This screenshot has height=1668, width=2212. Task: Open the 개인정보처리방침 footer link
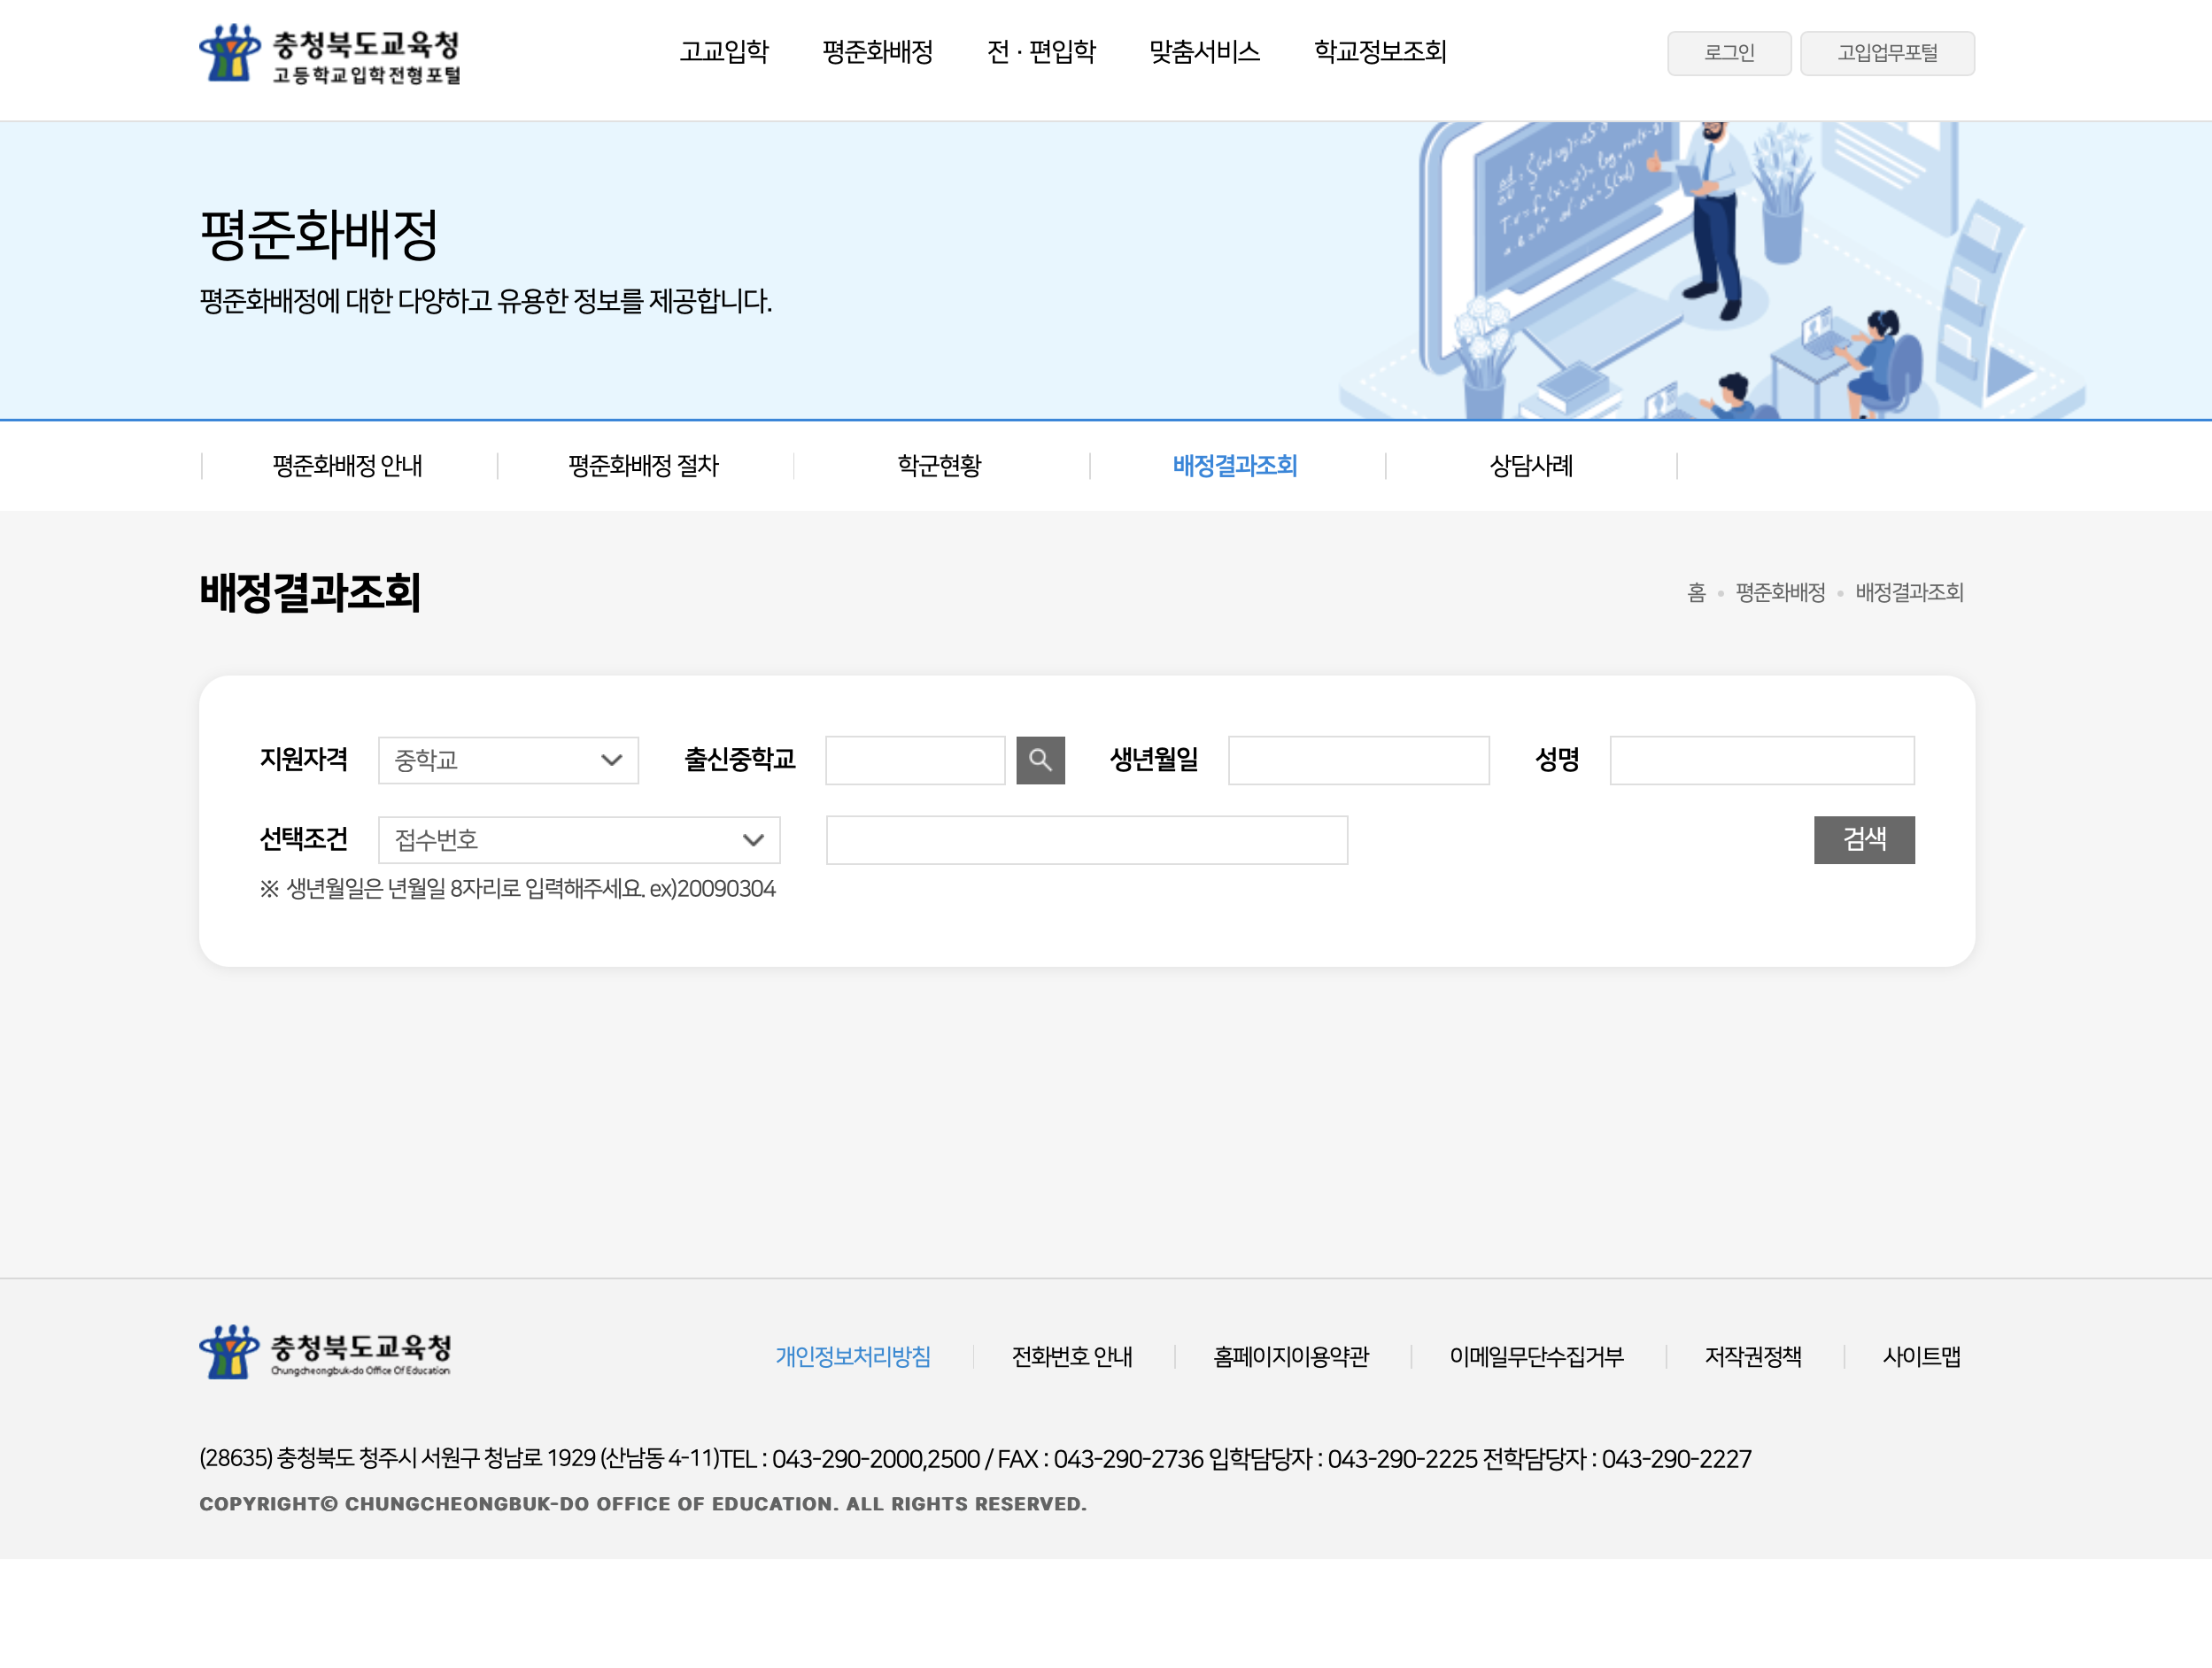(853, 1357)
